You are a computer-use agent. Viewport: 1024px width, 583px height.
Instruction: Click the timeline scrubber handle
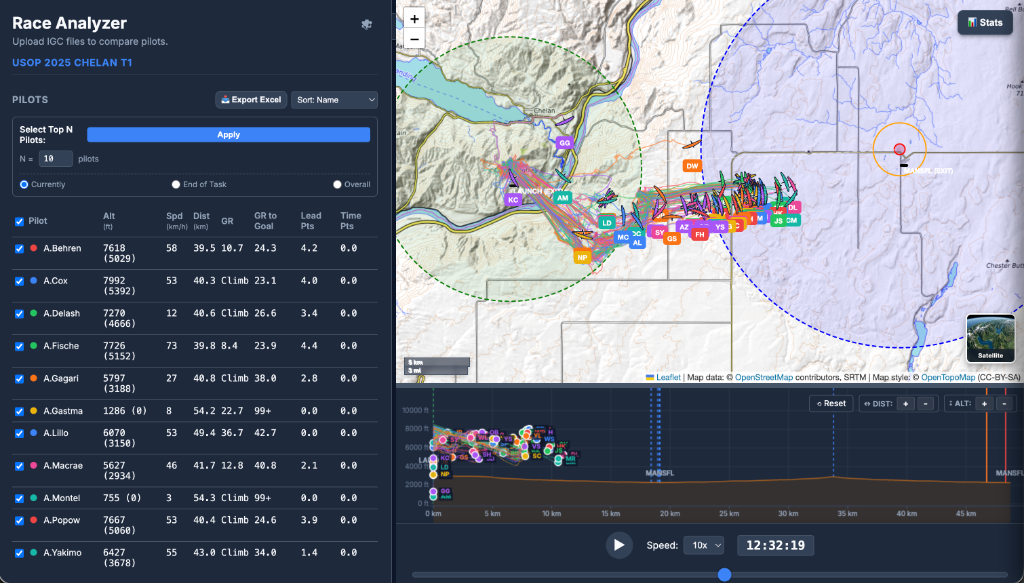724,575
